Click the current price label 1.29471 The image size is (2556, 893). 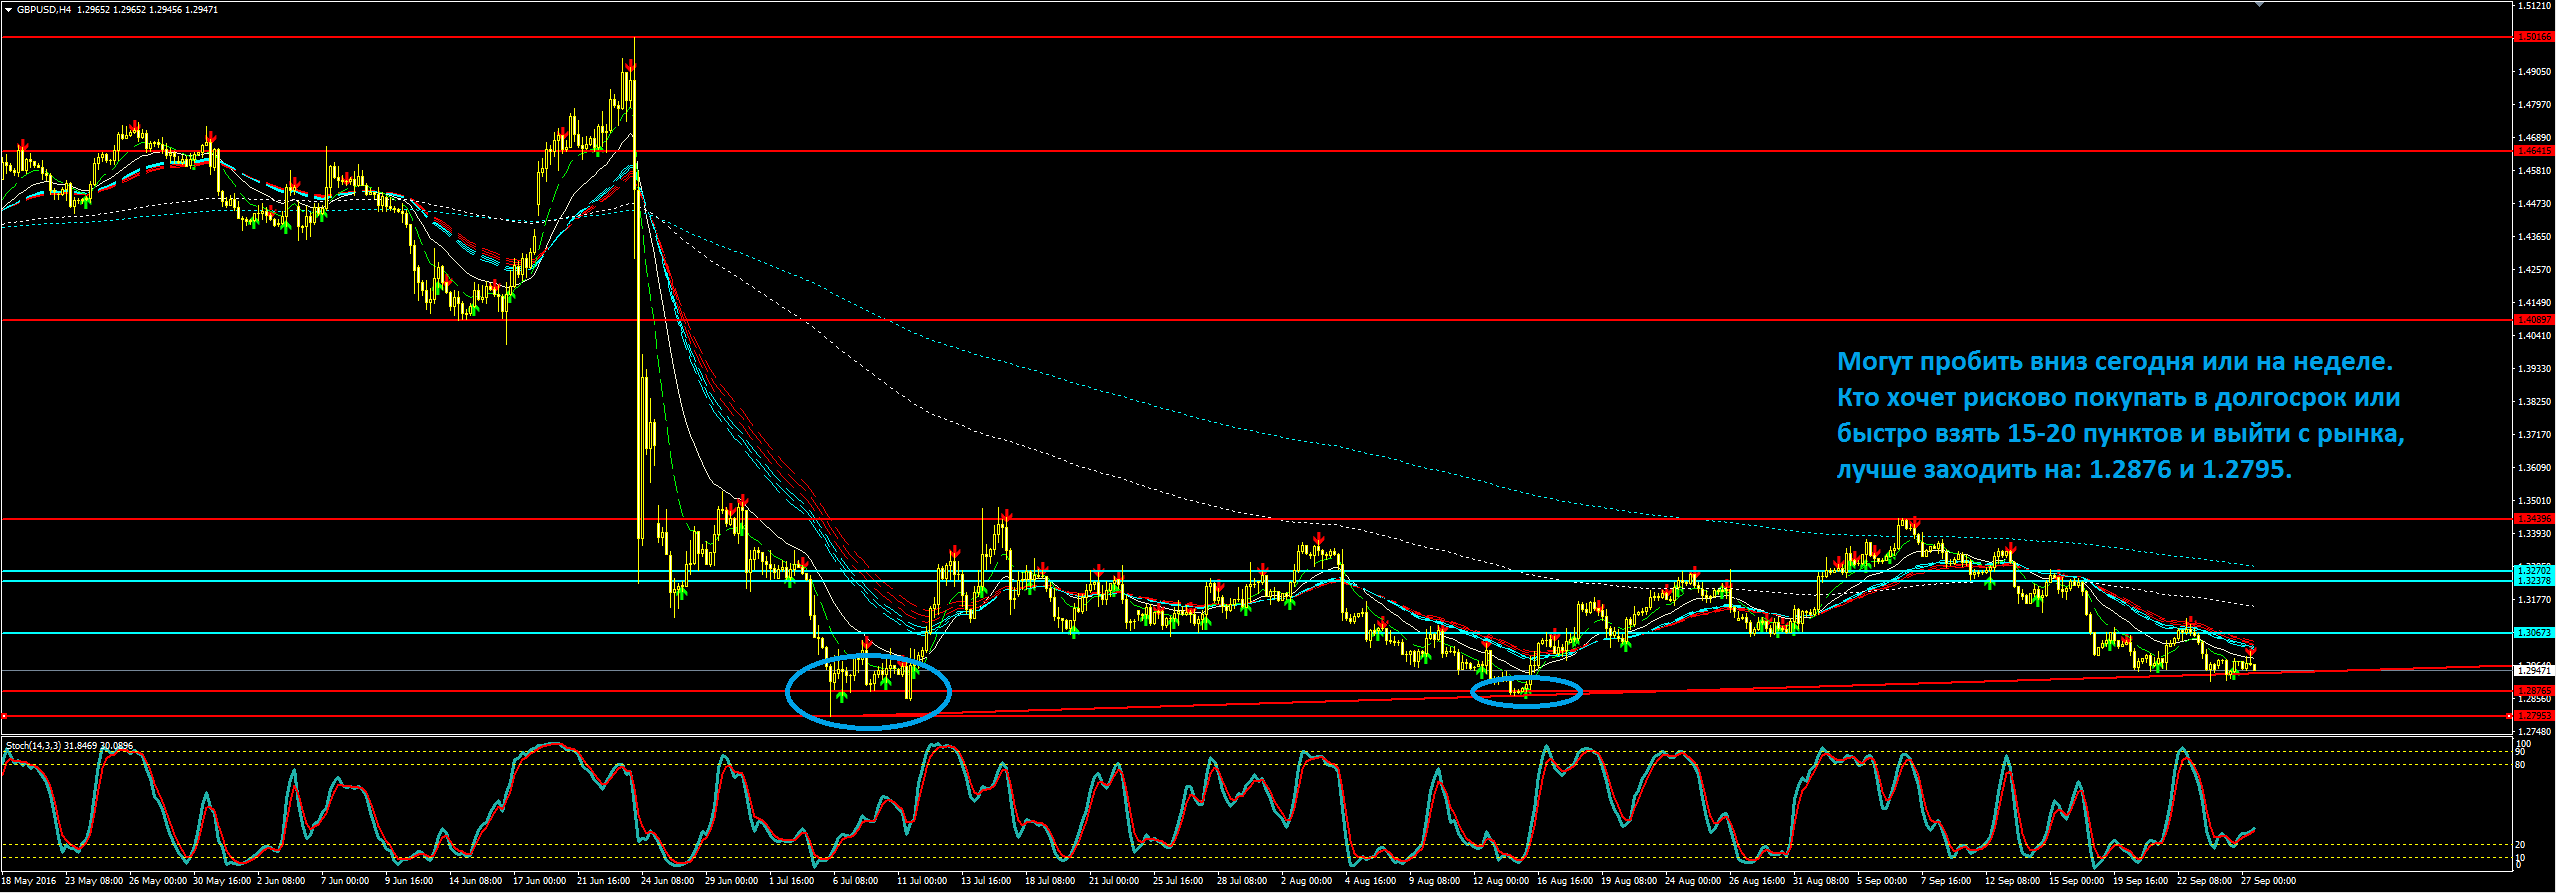click(2534, 670)
